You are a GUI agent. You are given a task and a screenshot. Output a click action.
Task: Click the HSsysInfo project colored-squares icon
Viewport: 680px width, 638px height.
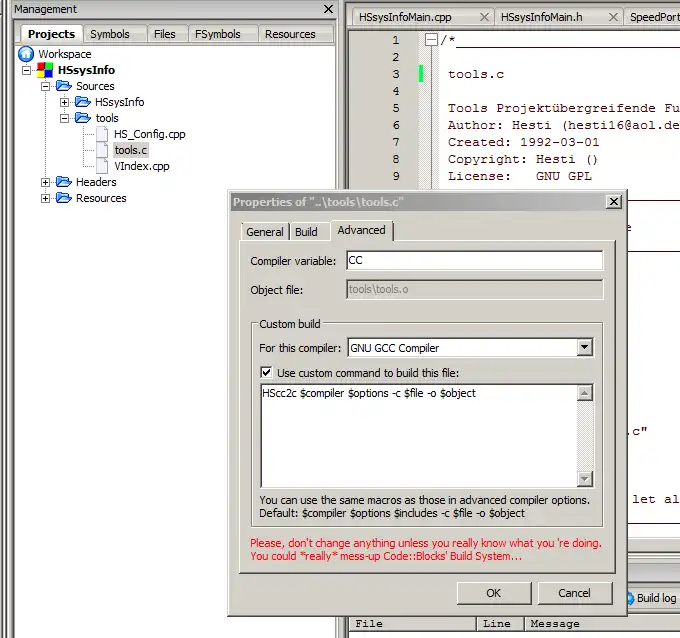[45, 70]
